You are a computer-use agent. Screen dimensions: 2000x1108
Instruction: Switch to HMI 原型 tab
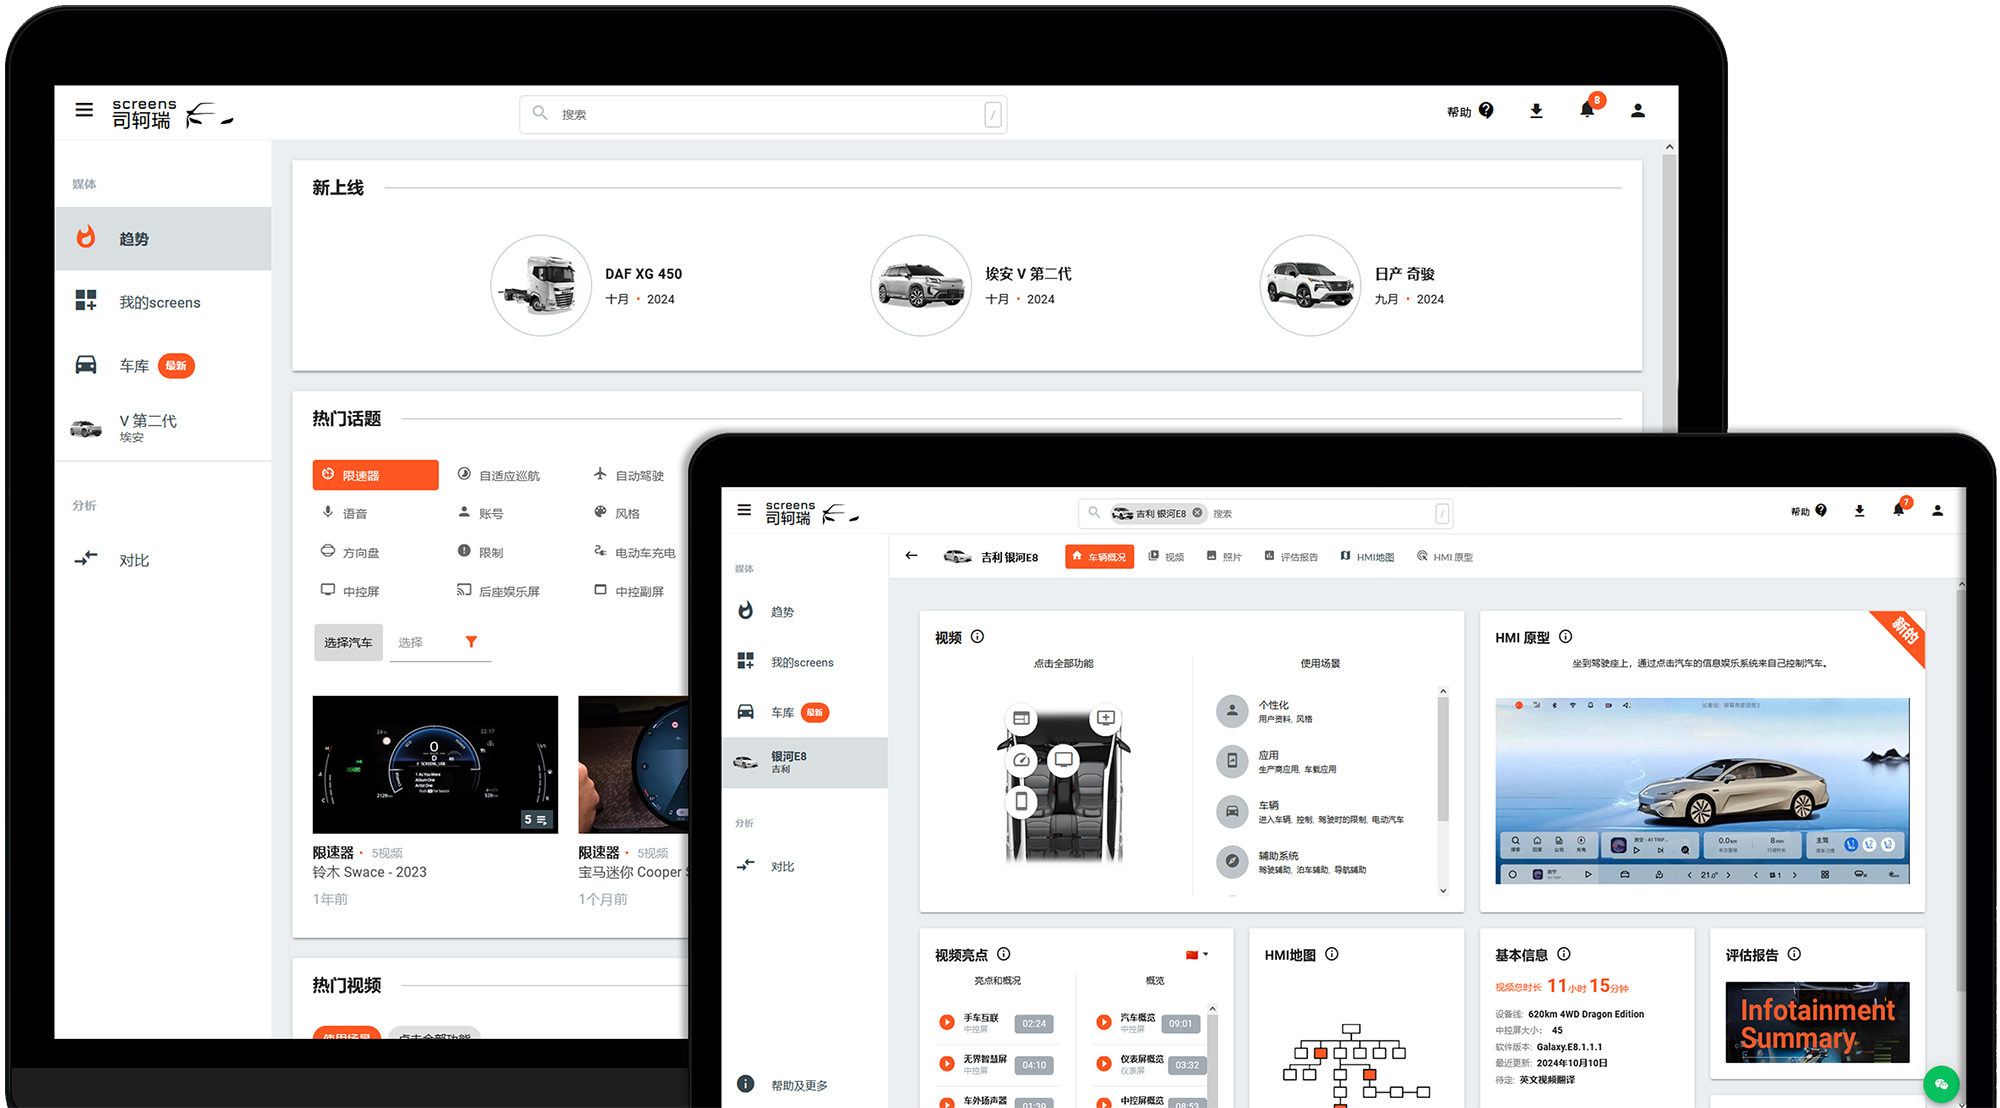pos(1445,557)
